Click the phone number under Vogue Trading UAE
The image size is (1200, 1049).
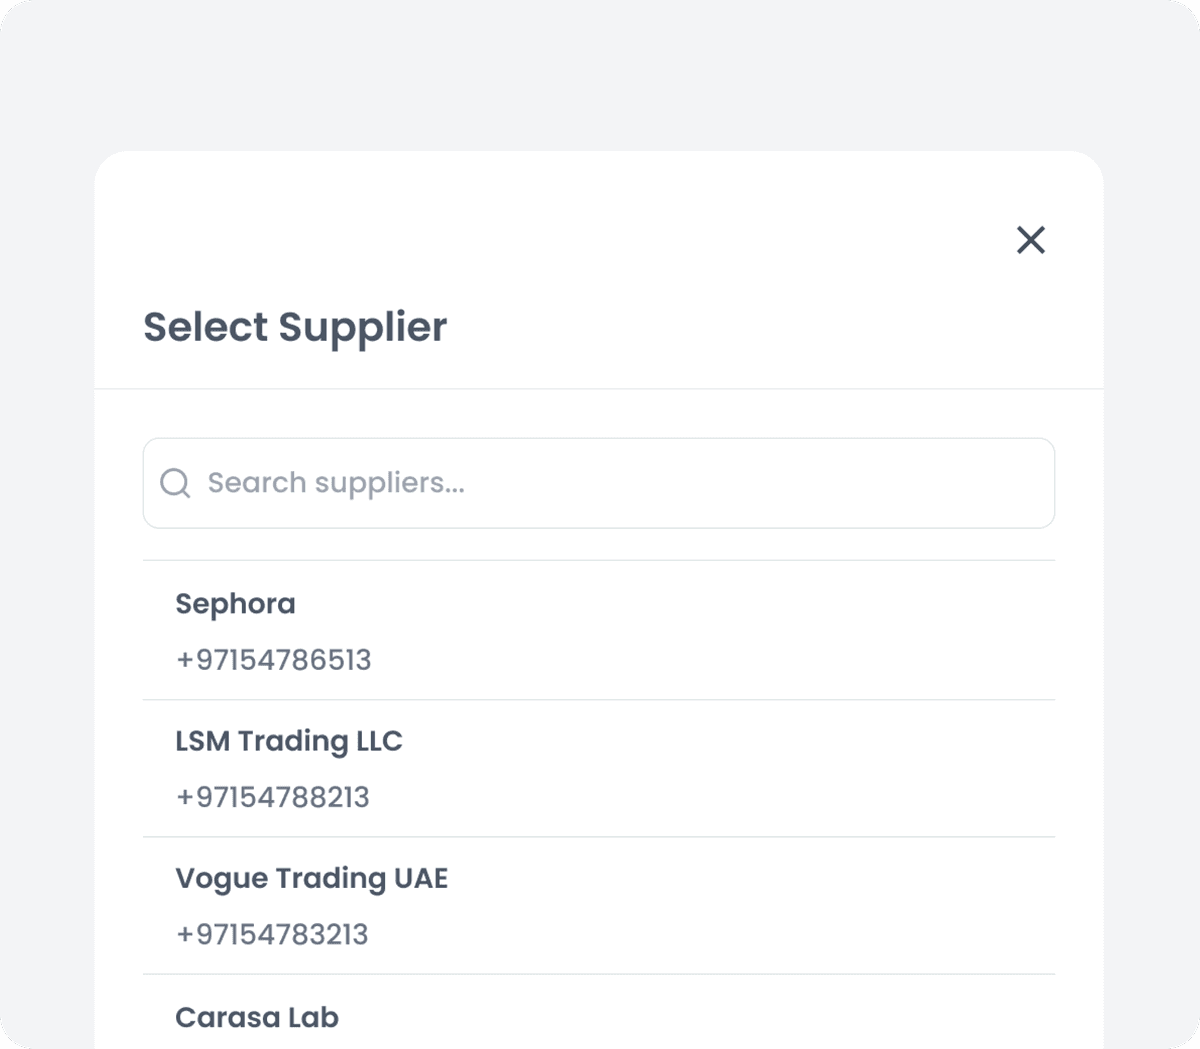pos(271,934)
